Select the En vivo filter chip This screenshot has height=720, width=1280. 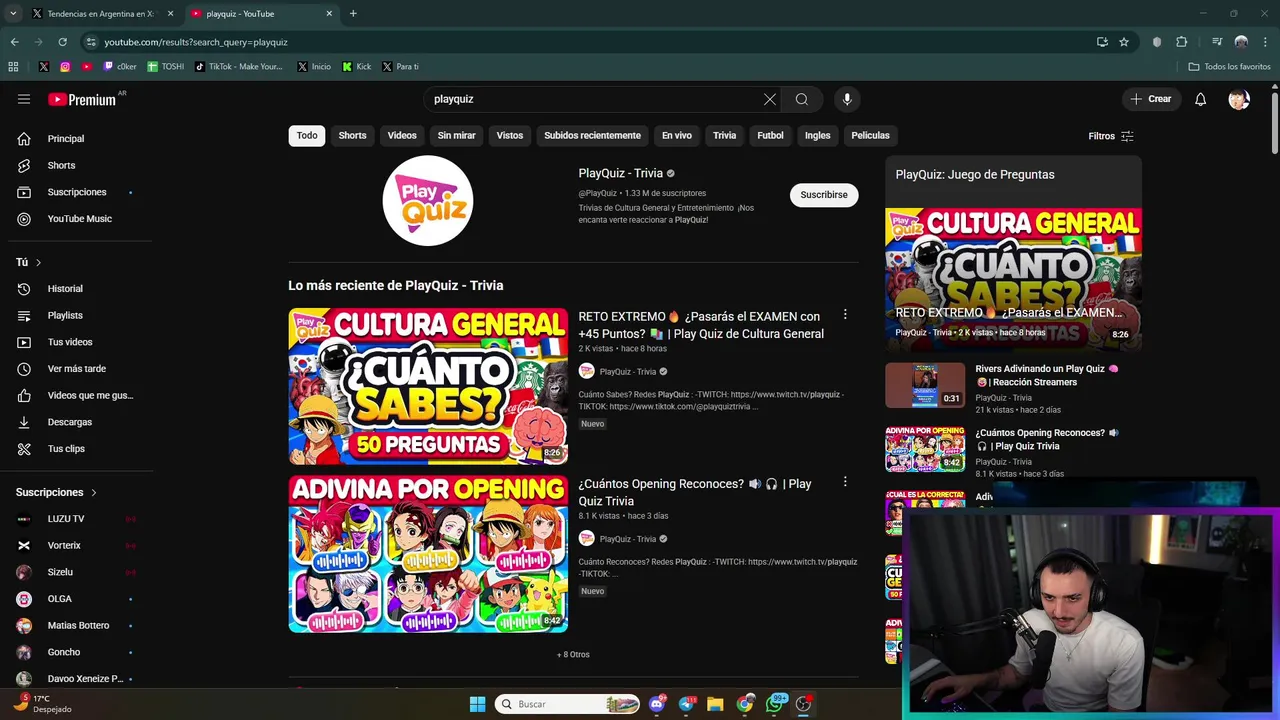[x=676, y=135]
